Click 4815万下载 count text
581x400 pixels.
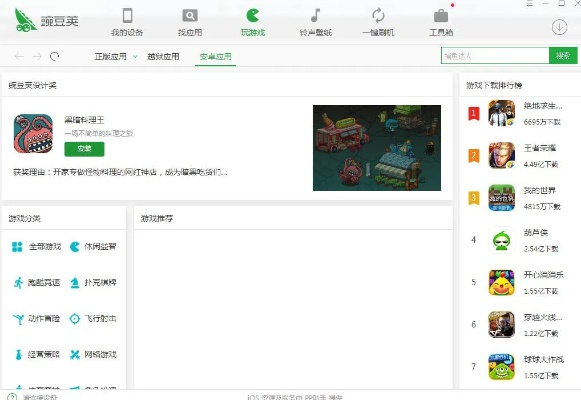click(x=542, y=206)
